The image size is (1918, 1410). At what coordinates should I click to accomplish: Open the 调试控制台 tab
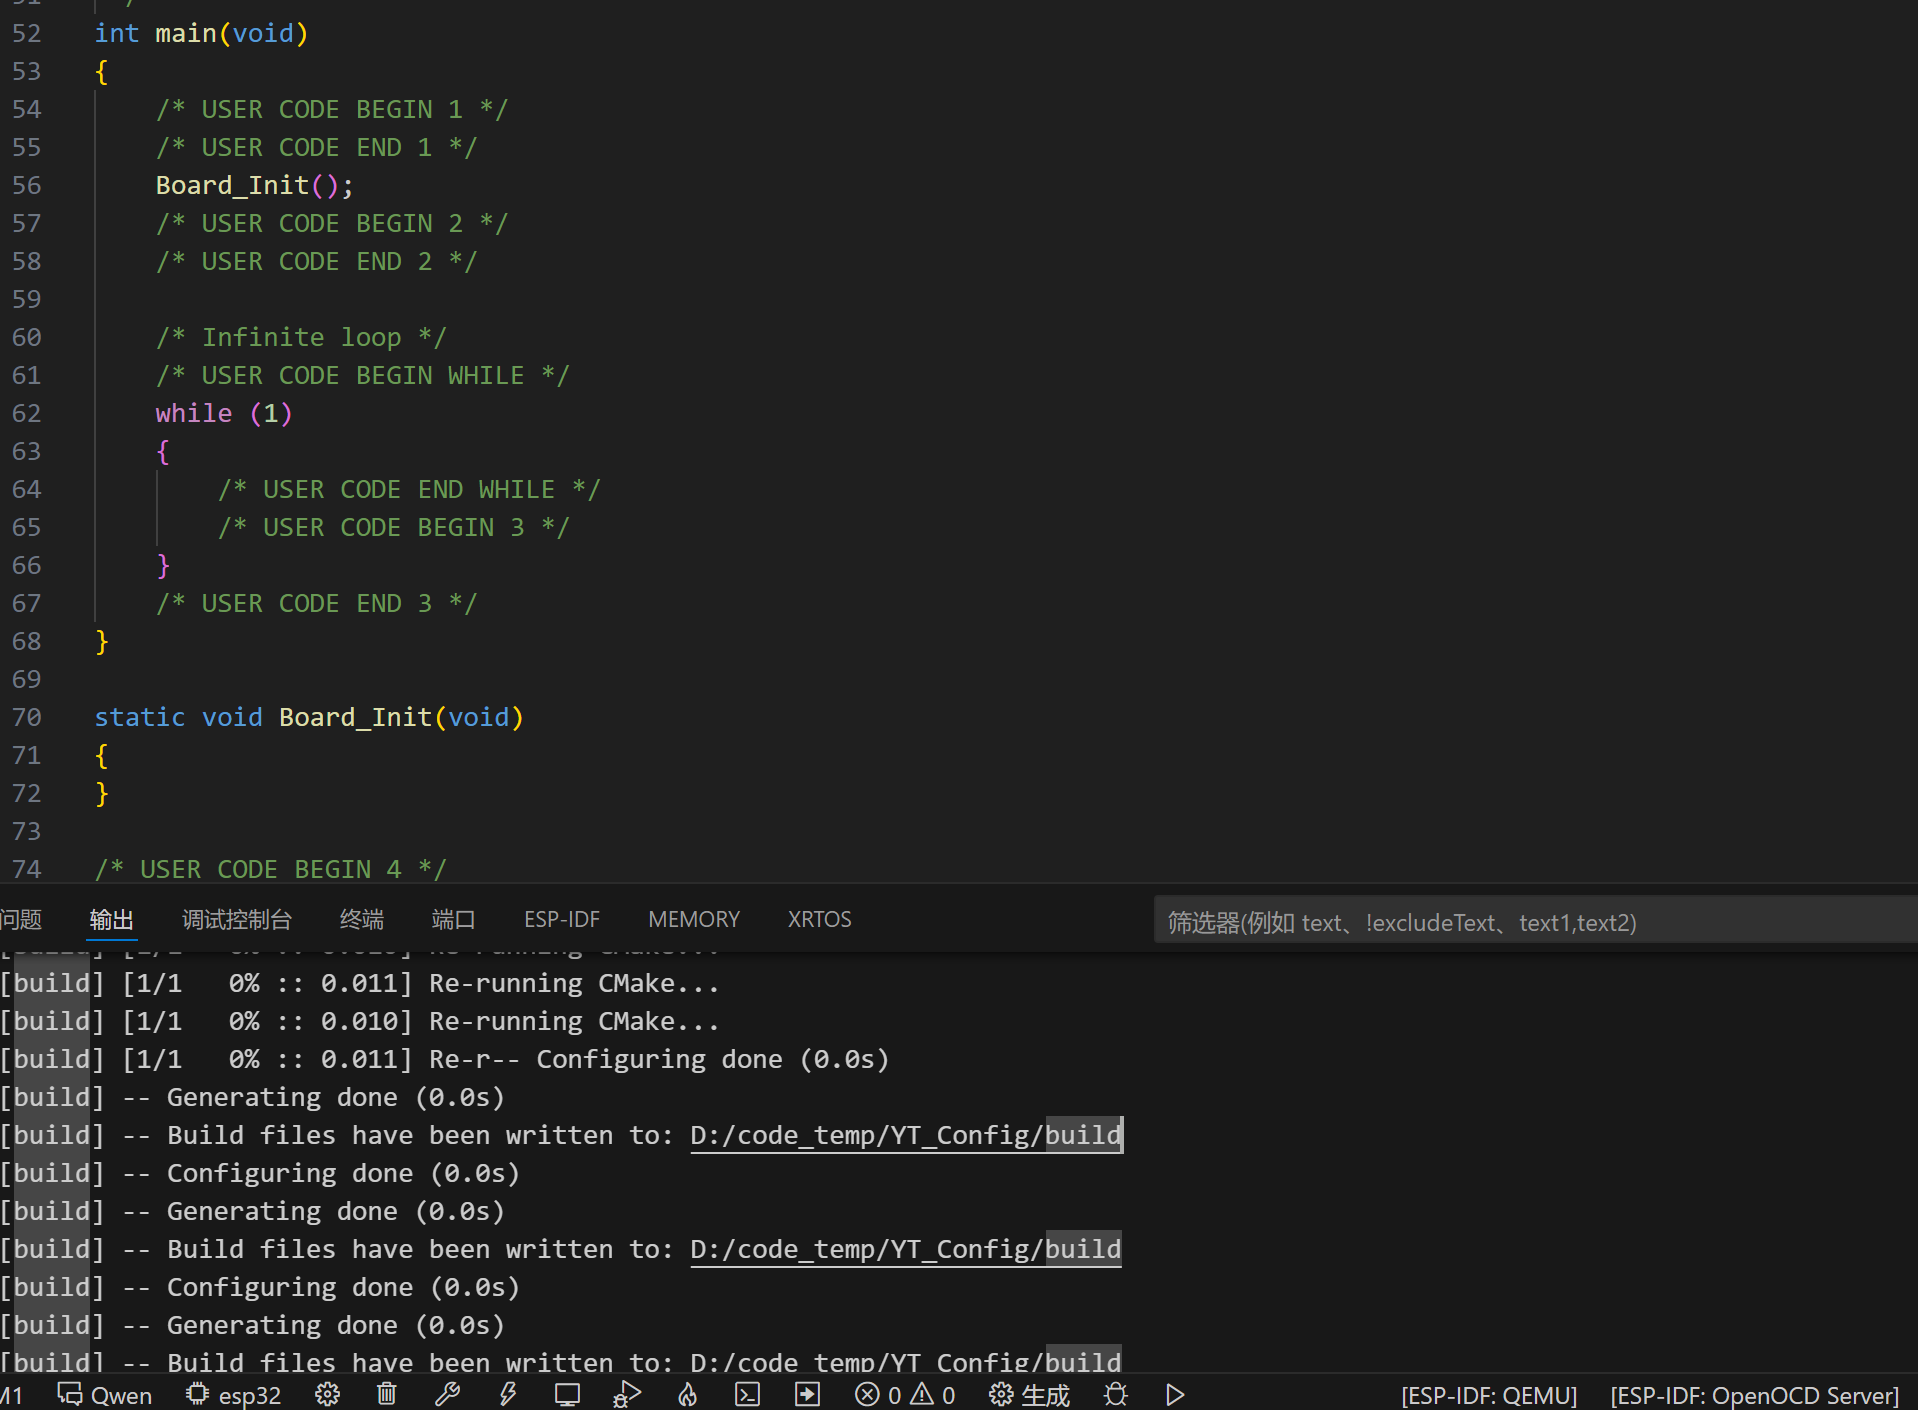[237, 919]
